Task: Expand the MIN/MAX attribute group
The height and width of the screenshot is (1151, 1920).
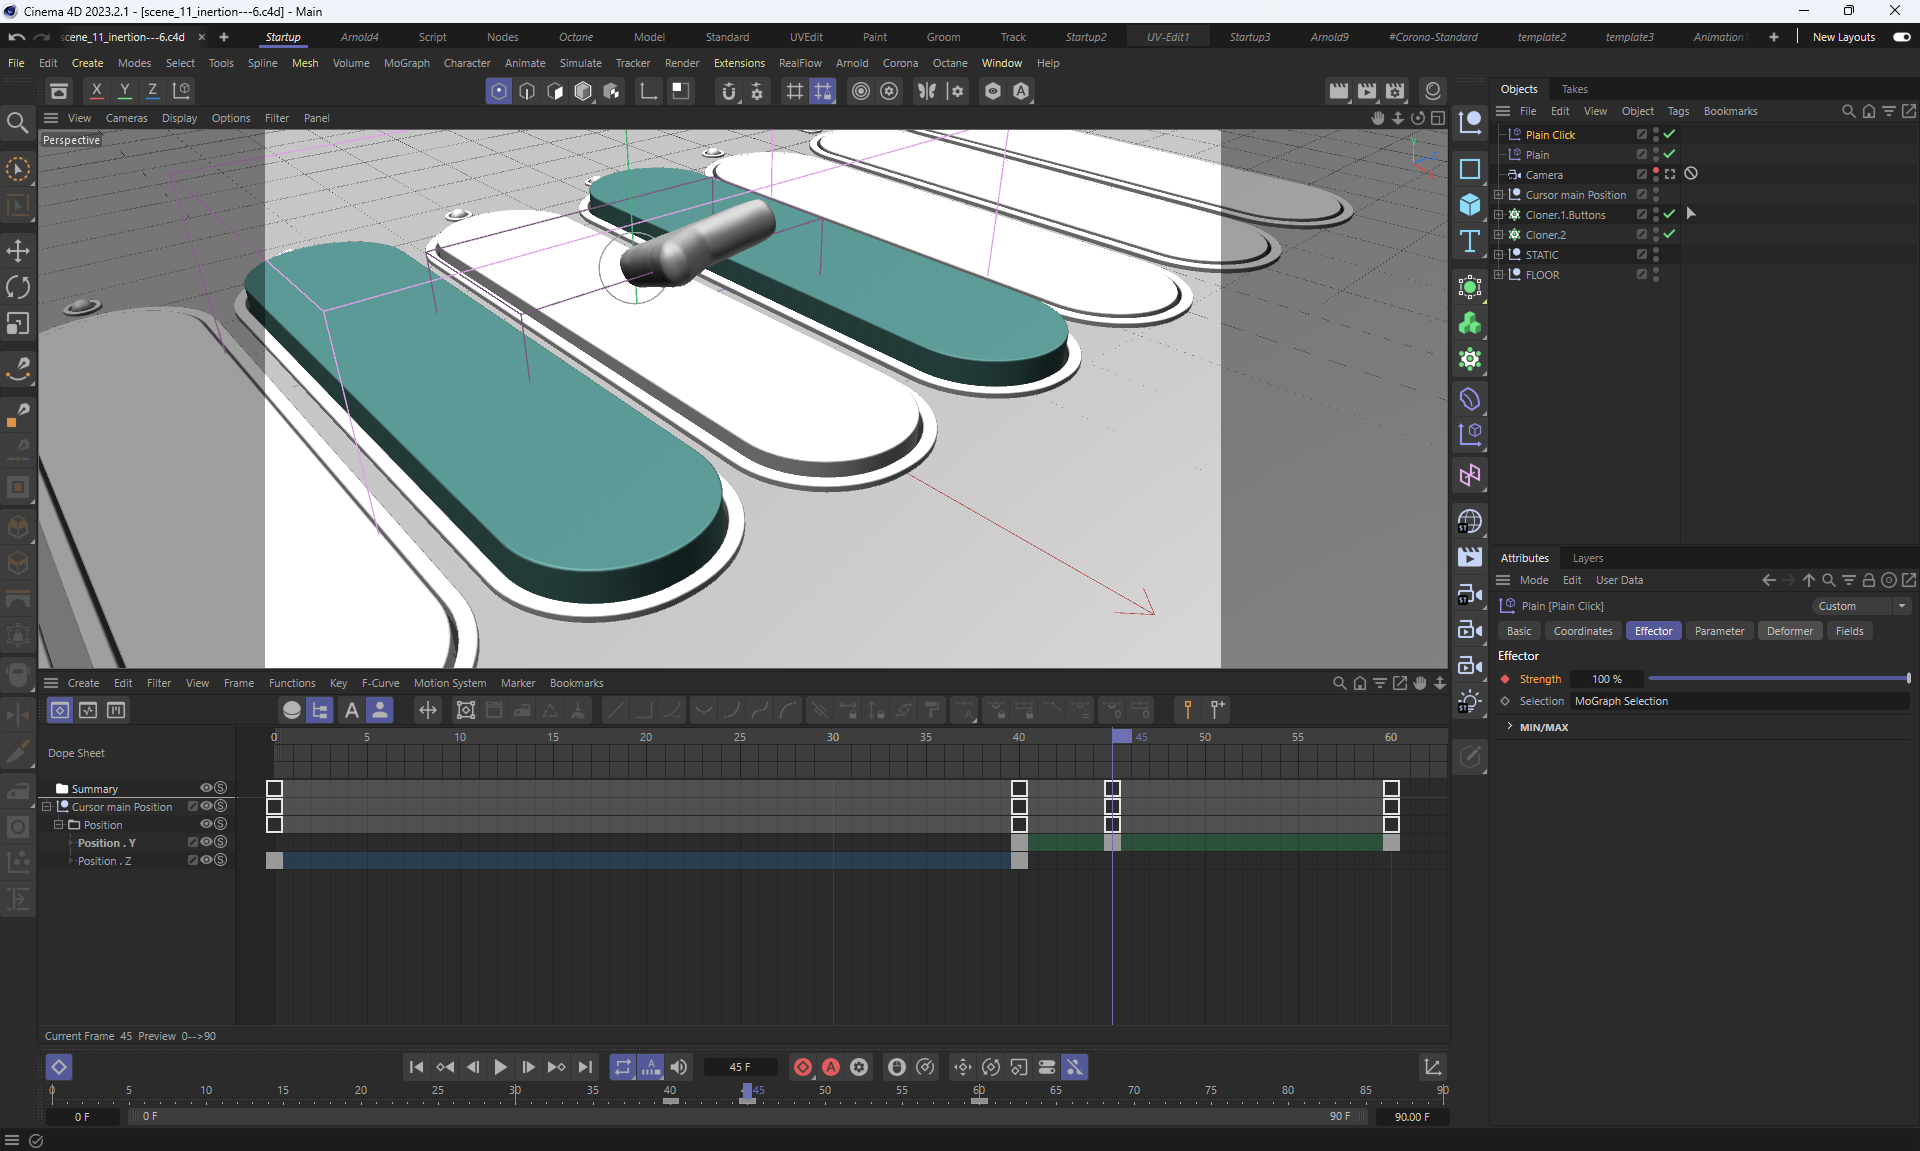Action: [x=1510, y=727]
